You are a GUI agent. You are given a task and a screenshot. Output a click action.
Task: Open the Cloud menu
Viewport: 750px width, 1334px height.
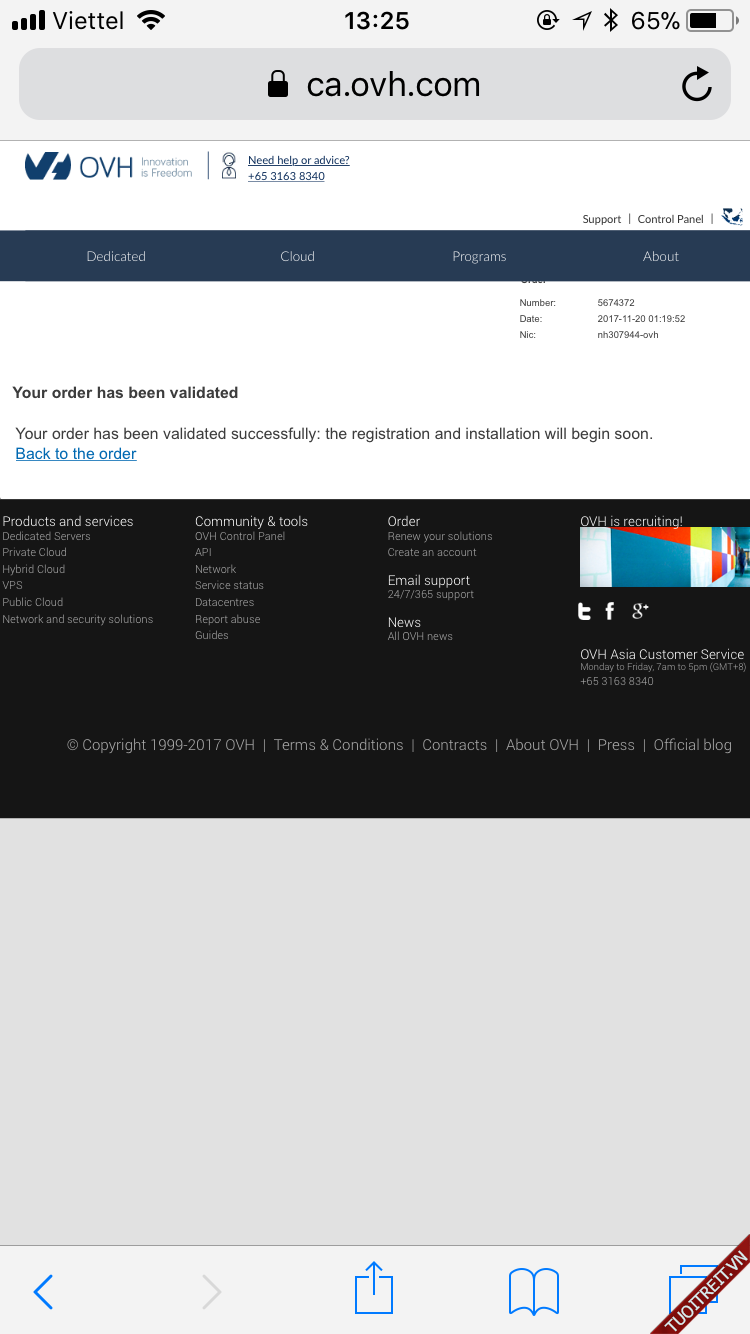click(x=297, y=256)
